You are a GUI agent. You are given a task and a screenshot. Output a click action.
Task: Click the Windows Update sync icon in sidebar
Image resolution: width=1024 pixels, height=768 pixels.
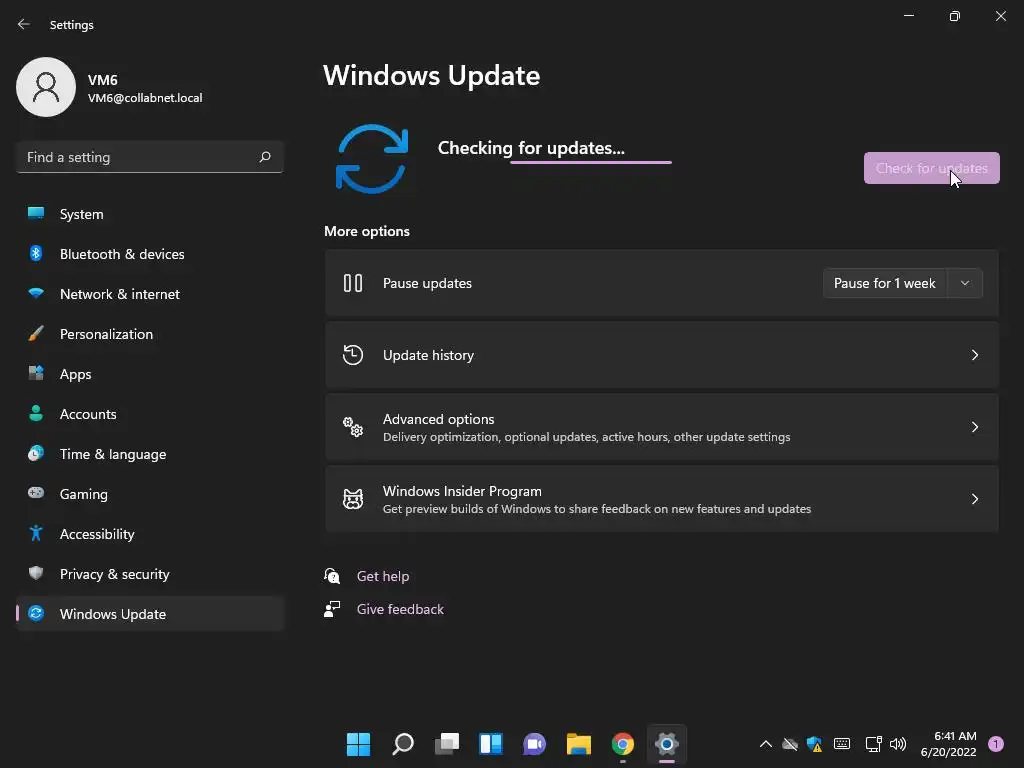click(x=36, y=613)
